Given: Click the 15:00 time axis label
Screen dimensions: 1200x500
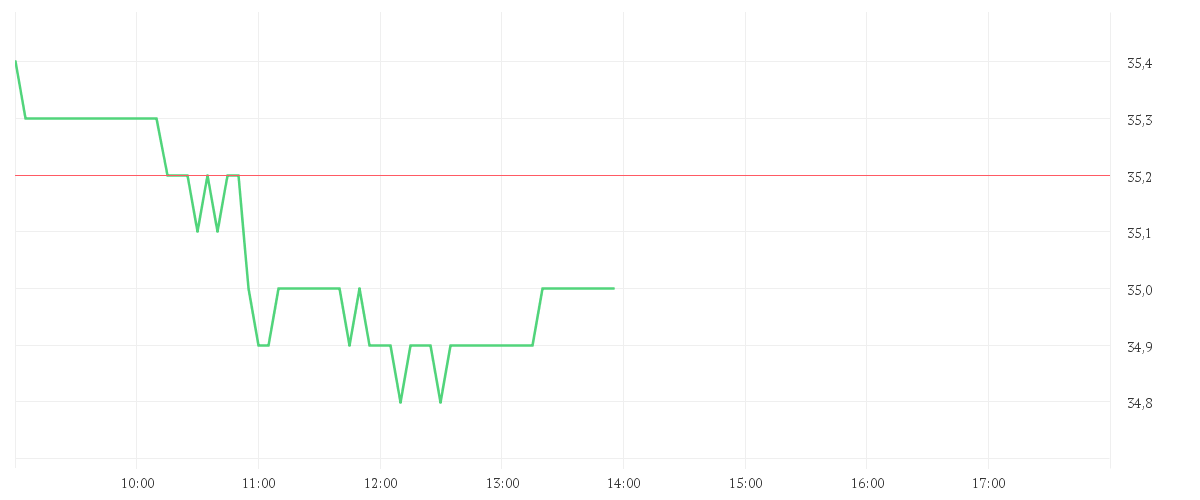Looking at the screenshot, I should point(746,484).
